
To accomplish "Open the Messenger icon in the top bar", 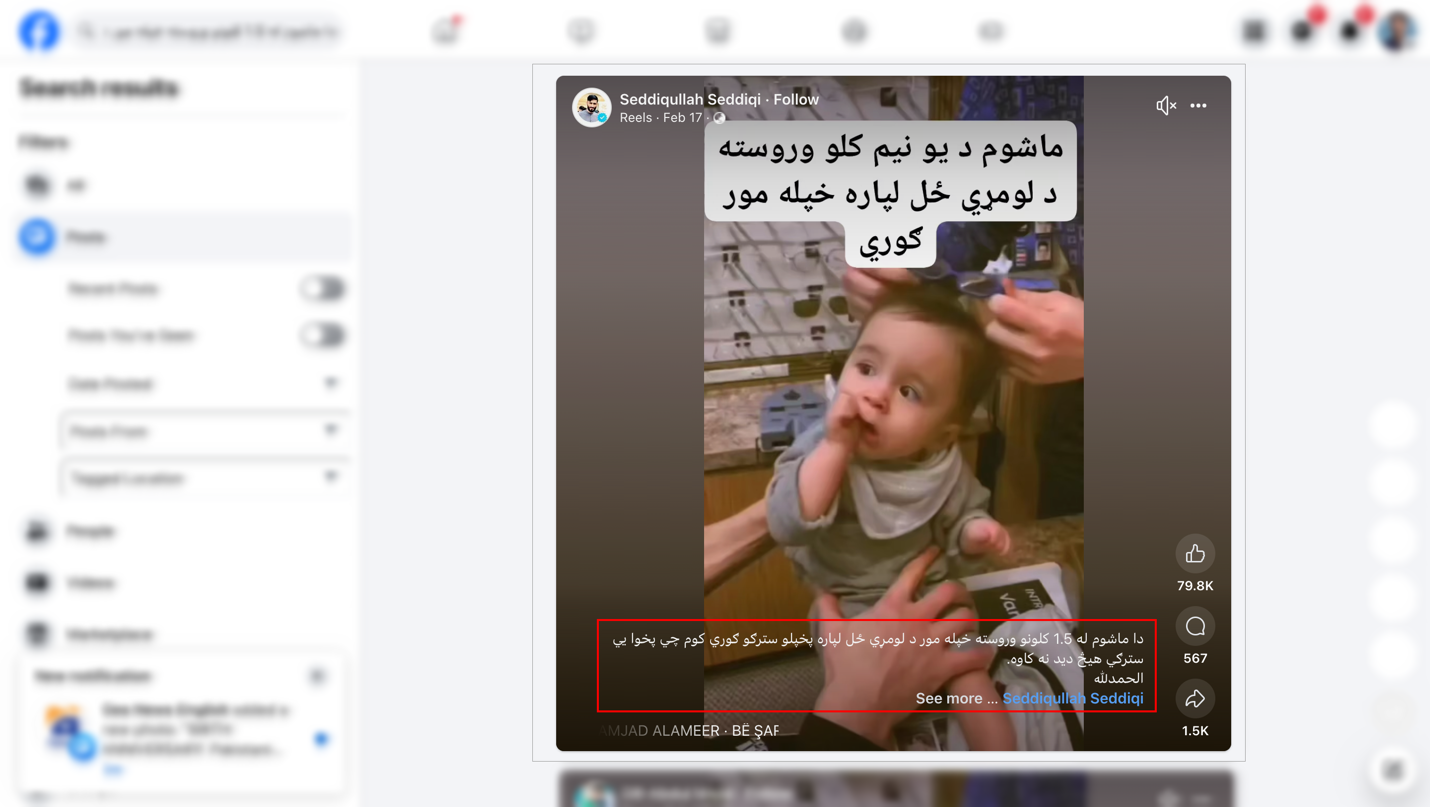I will pyautogui.click(x=1302, y=32).
